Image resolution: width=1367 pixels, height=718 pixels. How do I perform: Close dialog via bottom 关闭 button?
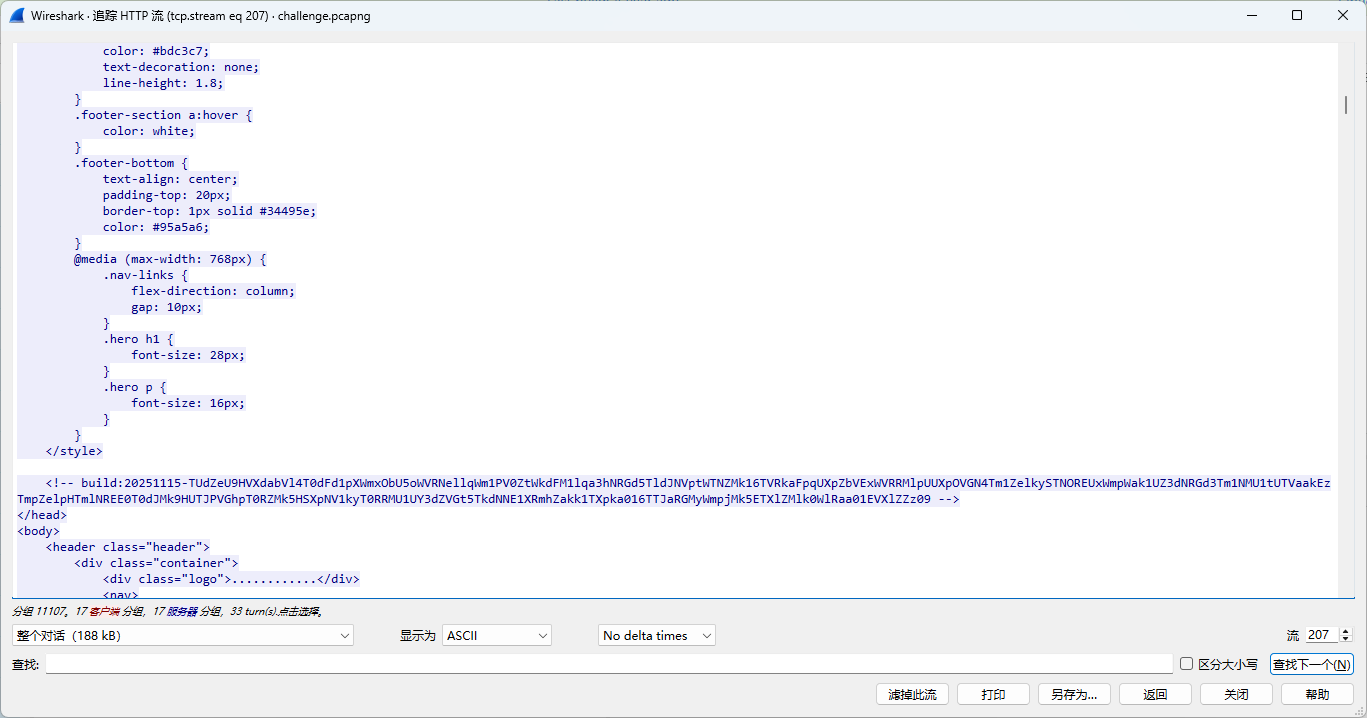1236,694
